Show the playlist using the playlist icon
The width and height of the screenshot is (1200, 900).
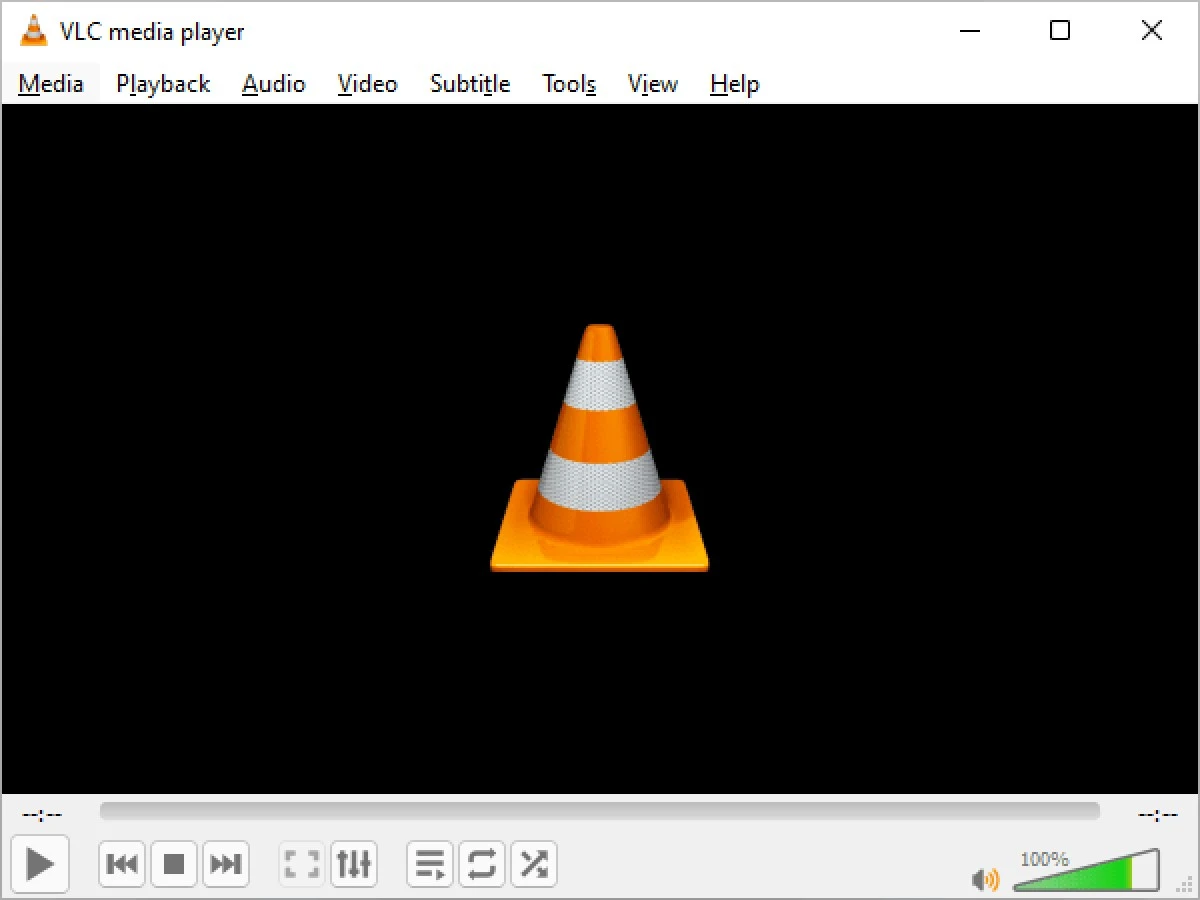point(429,863)
